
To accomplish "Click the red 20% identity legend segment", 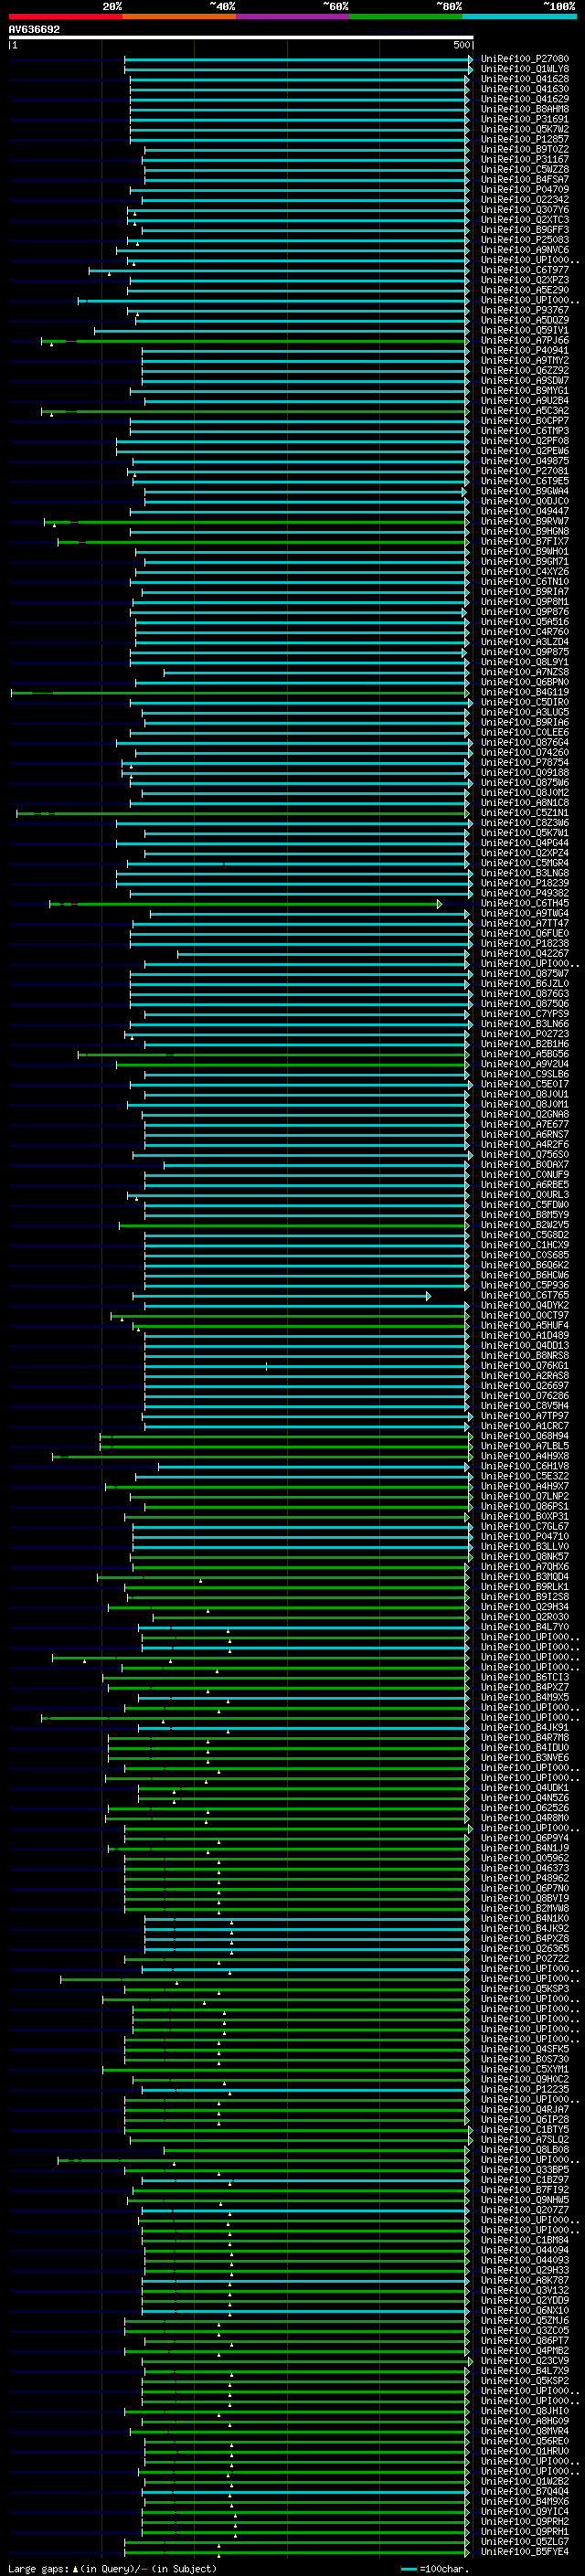I will pos(65,16).
